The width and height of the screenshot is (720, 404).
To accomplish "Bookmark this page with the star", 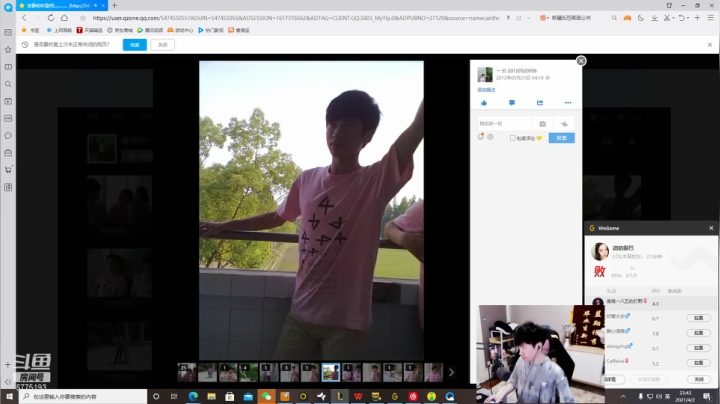I will [x=83, y=18].
